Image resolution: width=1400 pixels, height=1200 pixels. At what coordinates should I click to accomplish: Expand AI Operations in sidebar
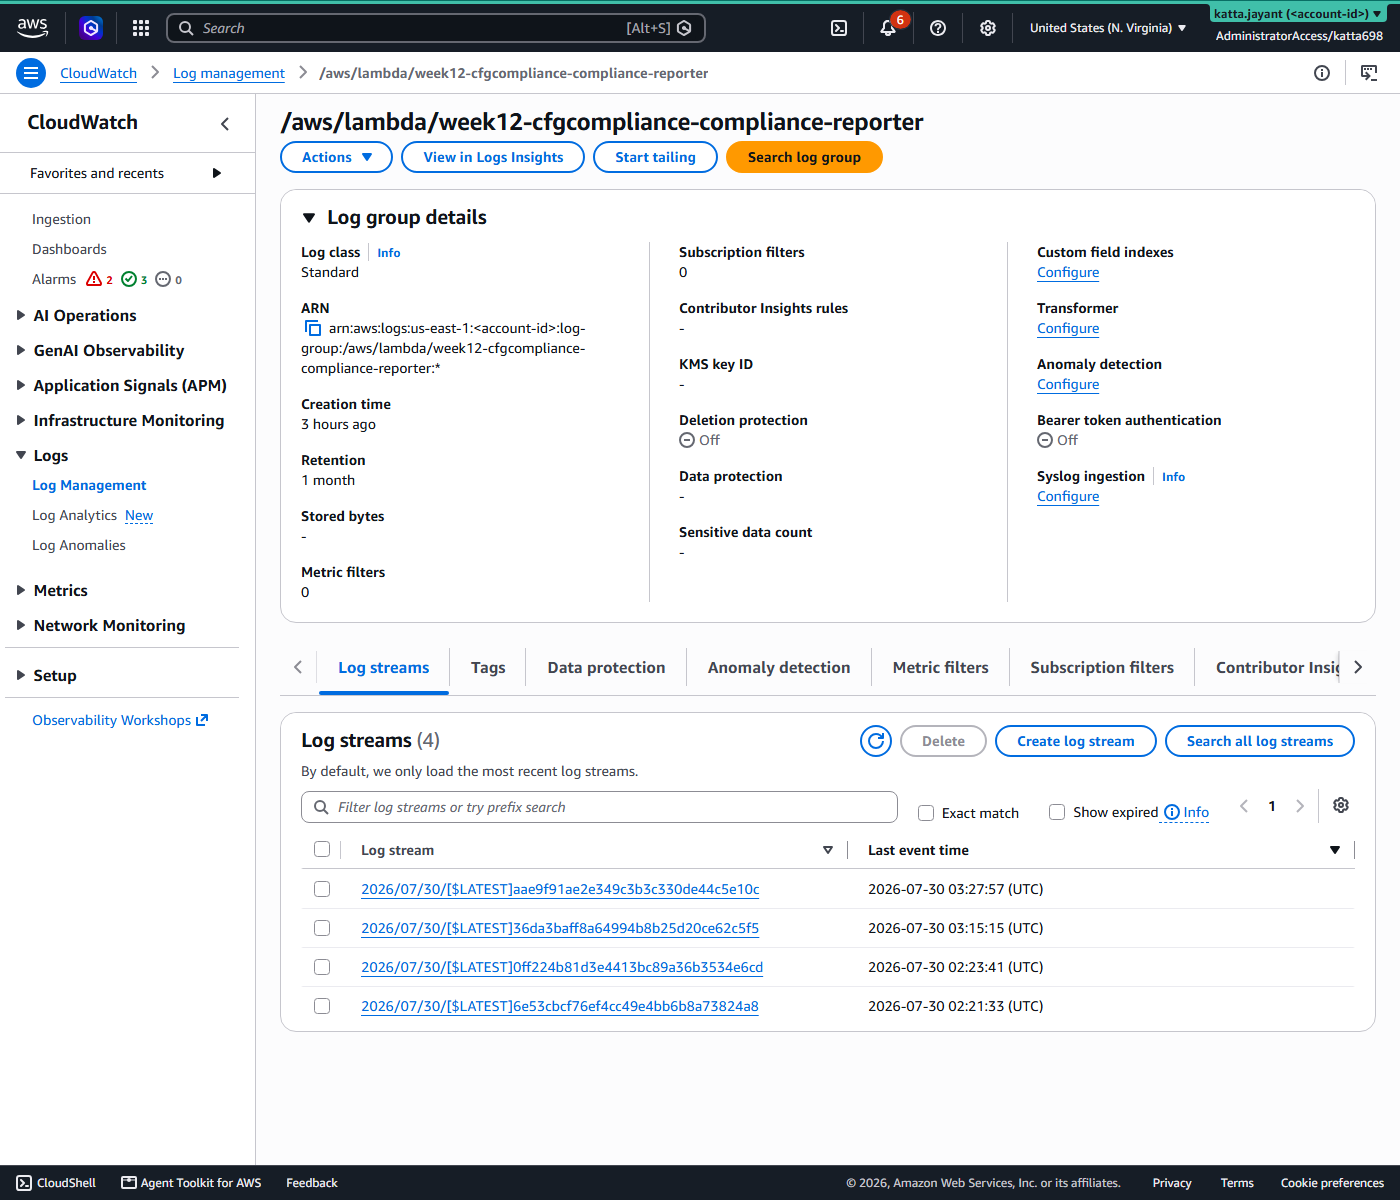tap(21, 315)
